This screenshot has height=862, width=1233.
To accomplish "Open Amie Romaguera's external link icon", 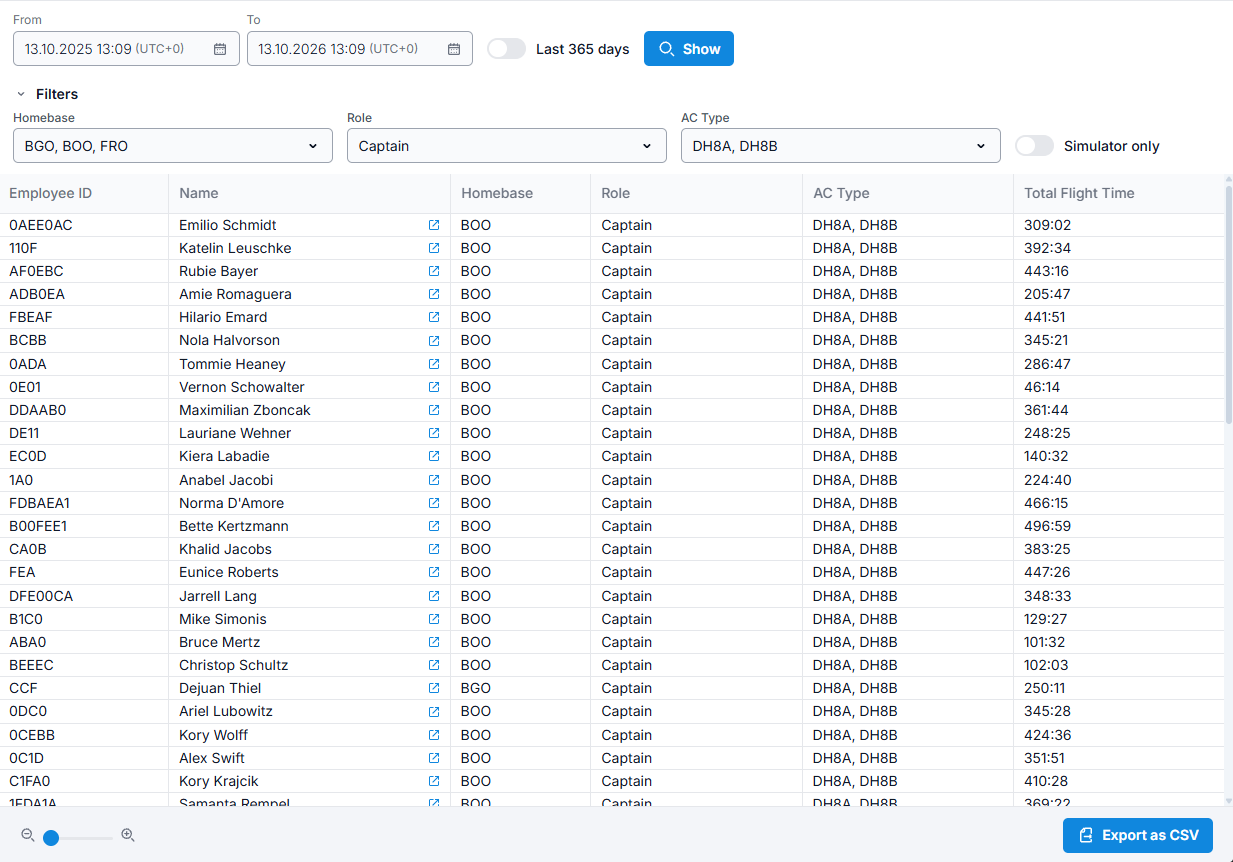I will [x=434, y=294].
